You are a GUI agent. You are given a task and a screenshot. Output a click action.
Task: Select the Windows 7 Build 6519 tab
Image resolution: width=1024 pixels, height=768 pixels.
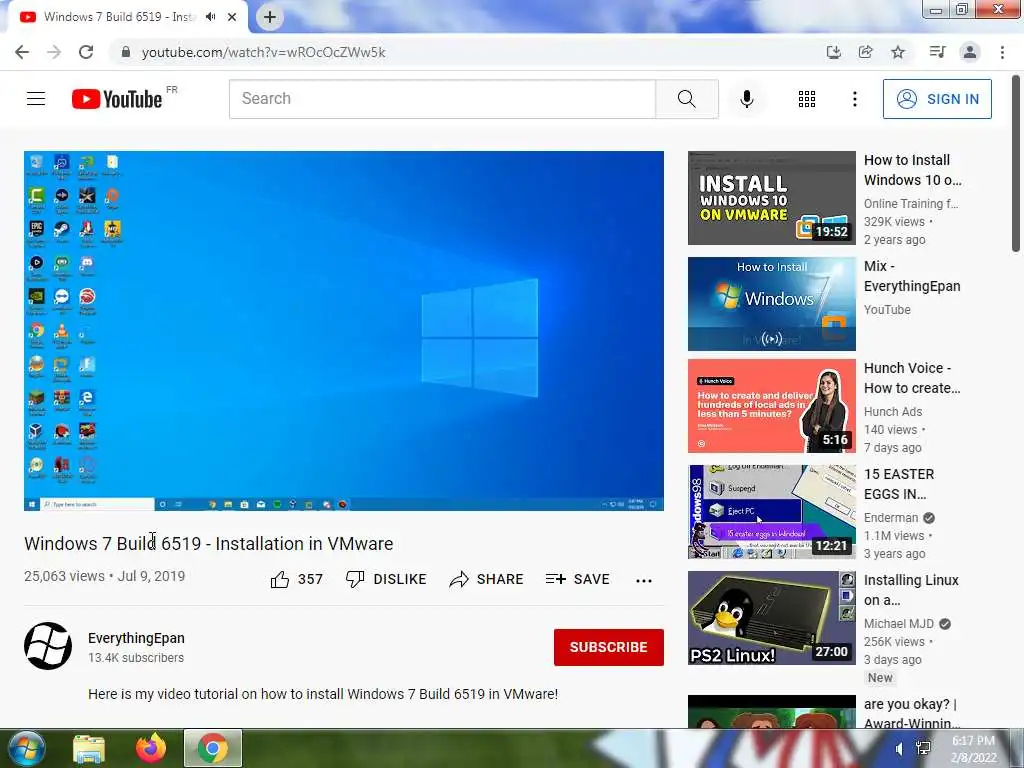pyautogui.click(x=118, y=17)
